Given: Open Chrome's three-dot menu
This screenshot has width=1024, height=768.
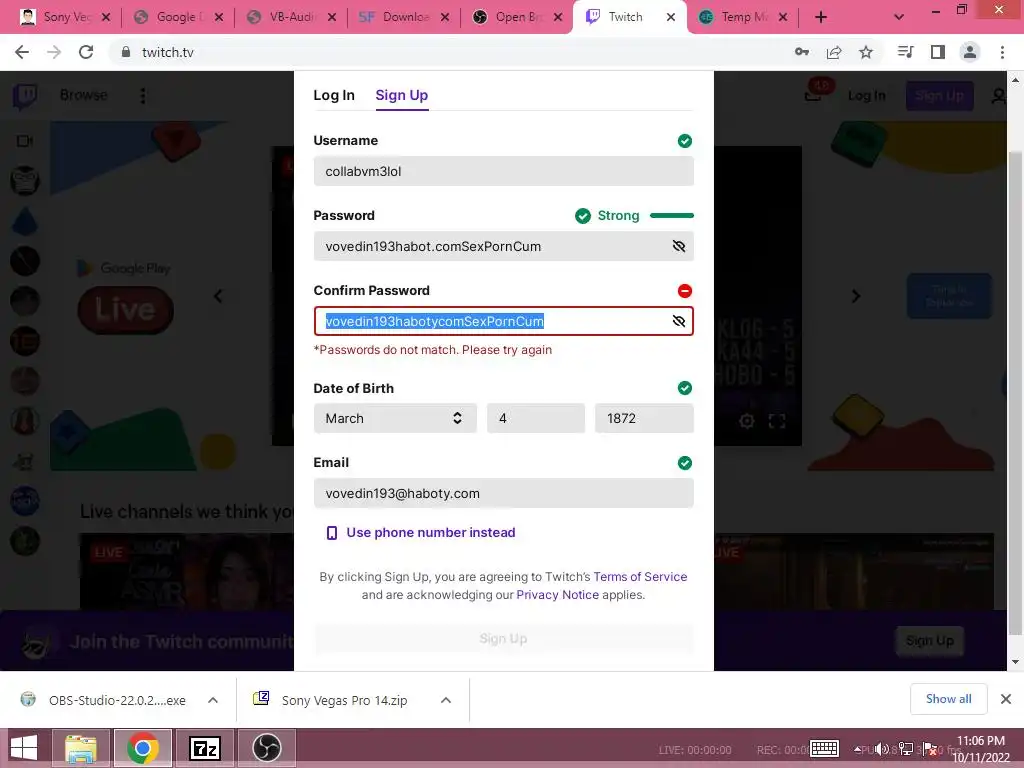Looking at the screenshot, I should pos(1002,52).
